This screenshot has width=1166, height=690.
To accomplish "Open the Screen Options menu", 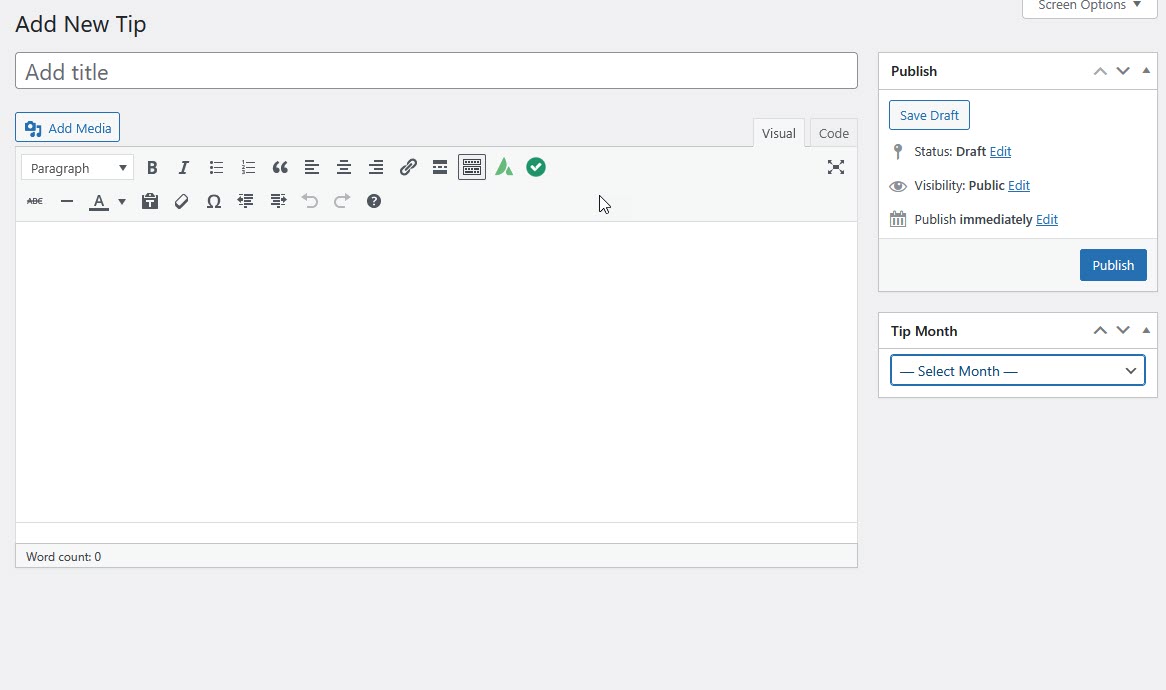I will [1088, 5].
